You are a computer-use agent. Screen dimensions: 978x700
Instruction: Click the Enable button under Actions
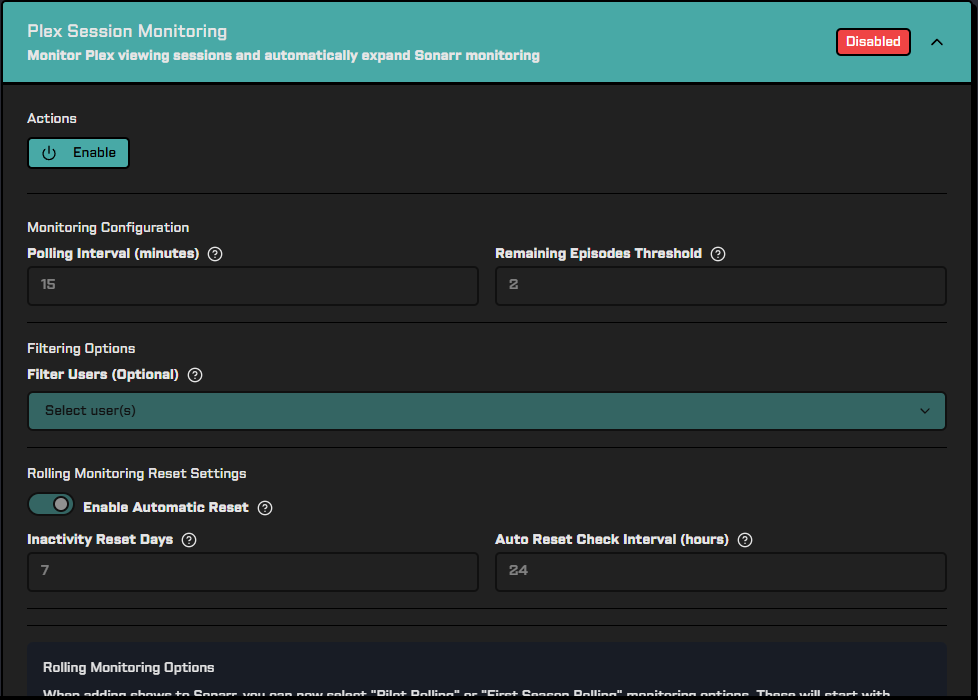tap(79, 153)
